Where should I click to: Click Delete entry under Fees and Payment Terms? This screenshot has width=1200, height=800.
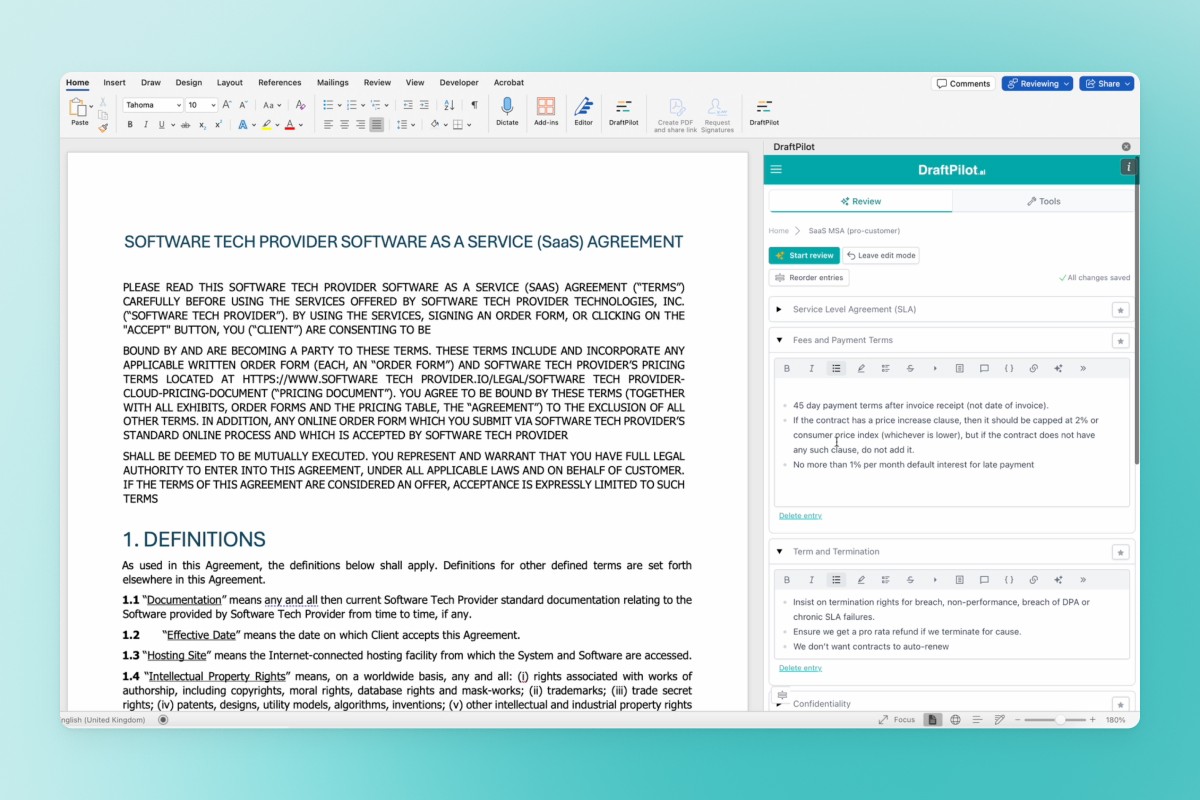[800, 516]
